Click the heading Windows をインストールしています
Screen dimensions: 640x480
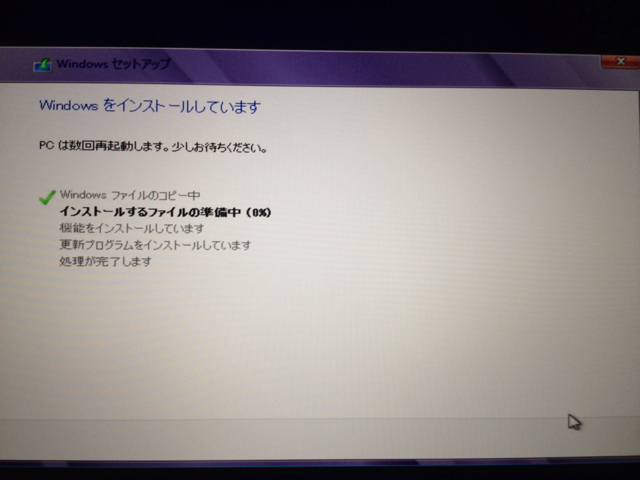tap(150, 106)
